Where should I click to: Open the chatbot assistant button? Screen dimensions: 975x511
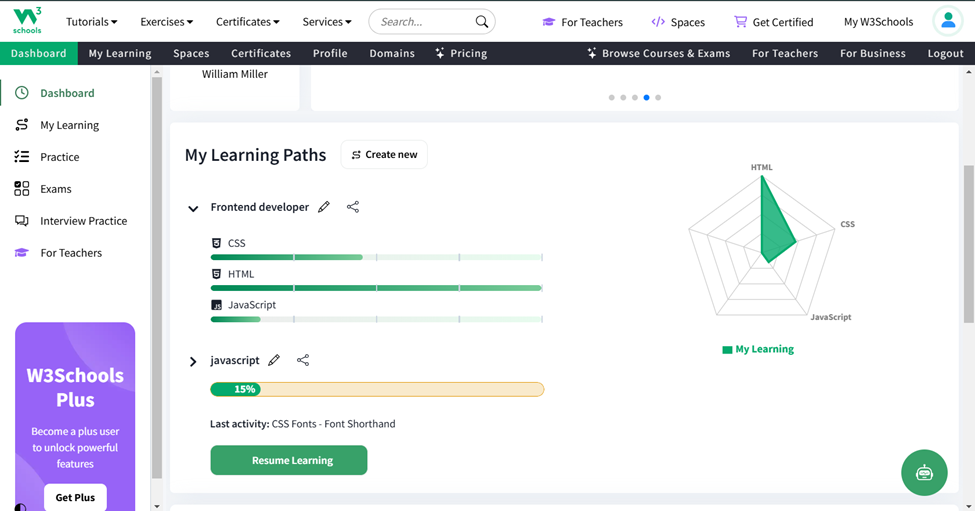tap(925, 472)
